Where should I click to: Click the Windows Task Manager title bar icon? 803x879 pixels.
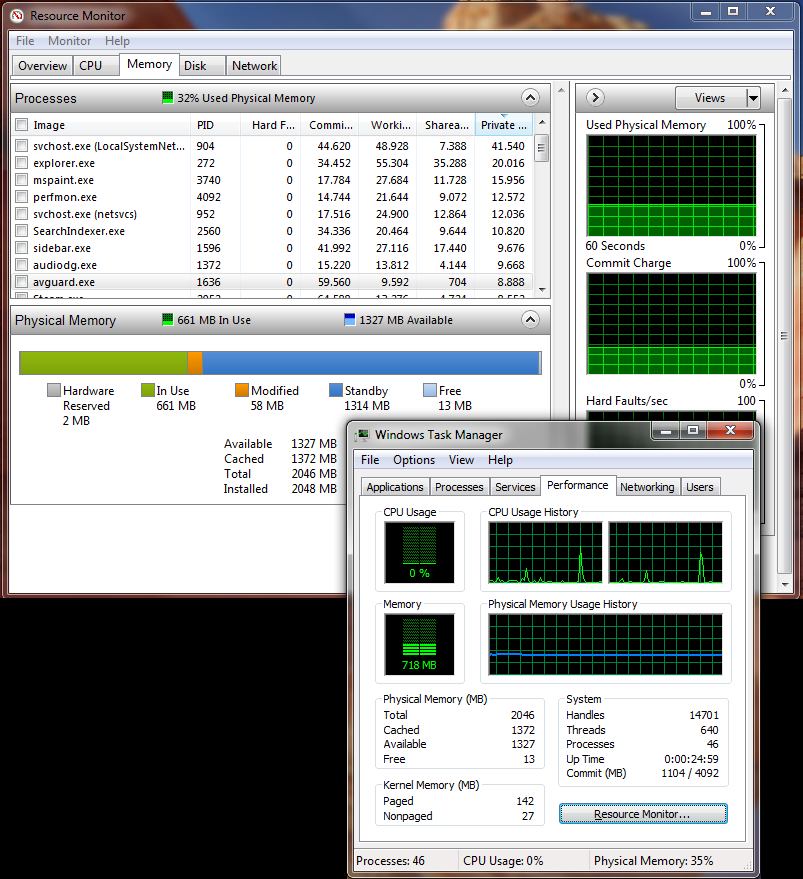pyautogui.click(x=363, y=435)
